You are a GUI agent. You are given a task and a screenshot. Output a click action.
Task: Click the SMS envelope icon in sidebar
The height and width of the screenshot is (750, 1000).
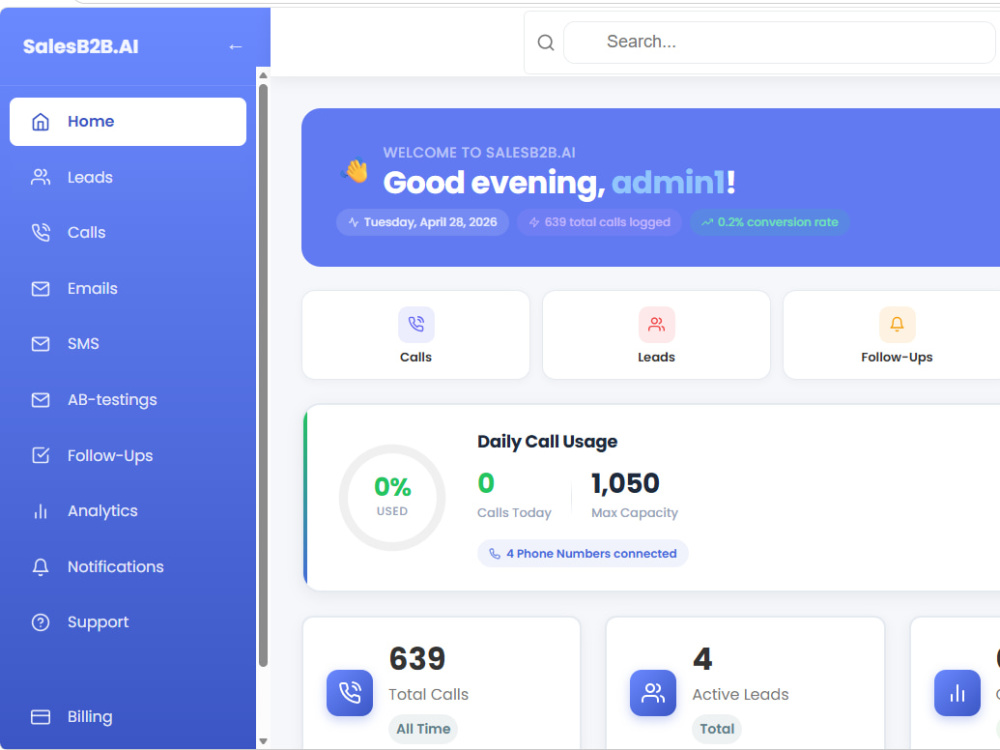40,344
